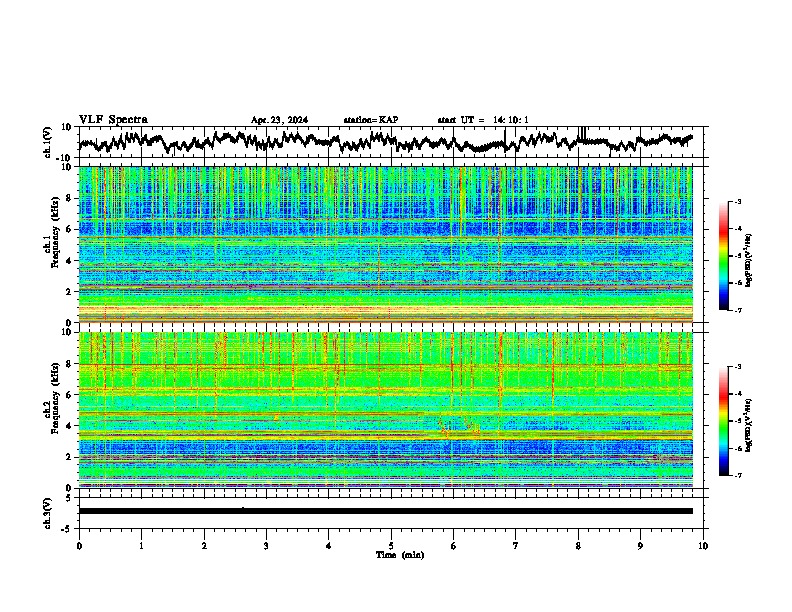792x612 pixels.
Task: Click tick label "8" on the time axis
Action: point(578,546)
